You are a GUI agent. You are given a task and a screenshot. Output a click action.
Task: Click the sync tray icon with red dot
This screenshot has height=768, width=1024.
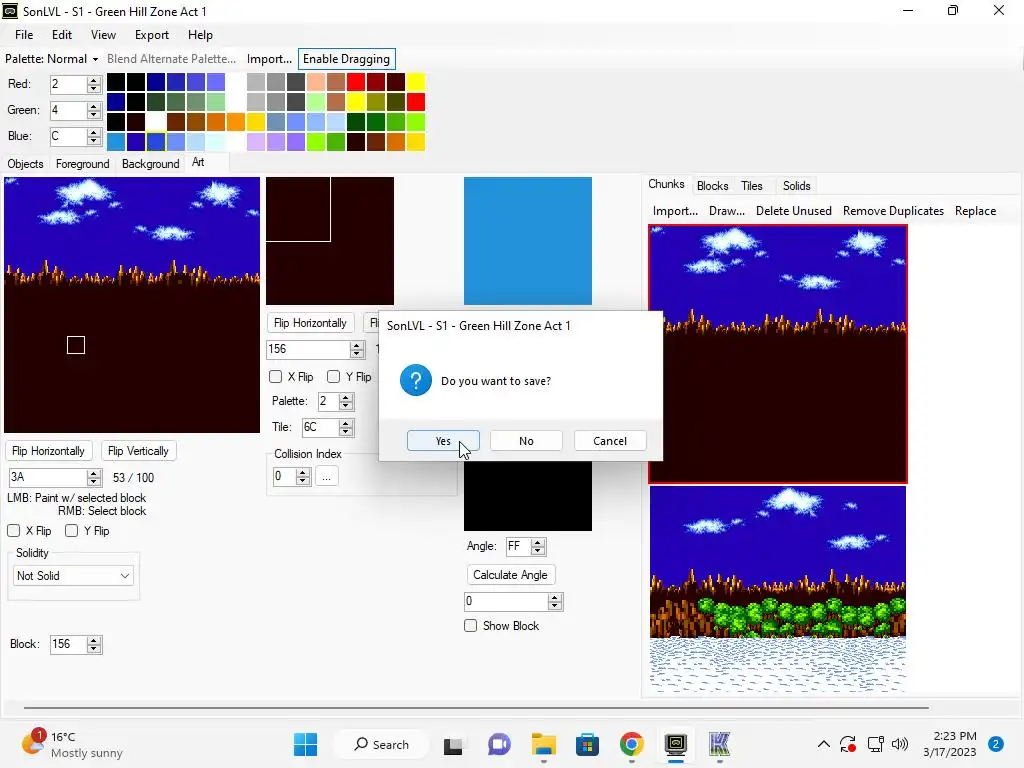point(848,744)
